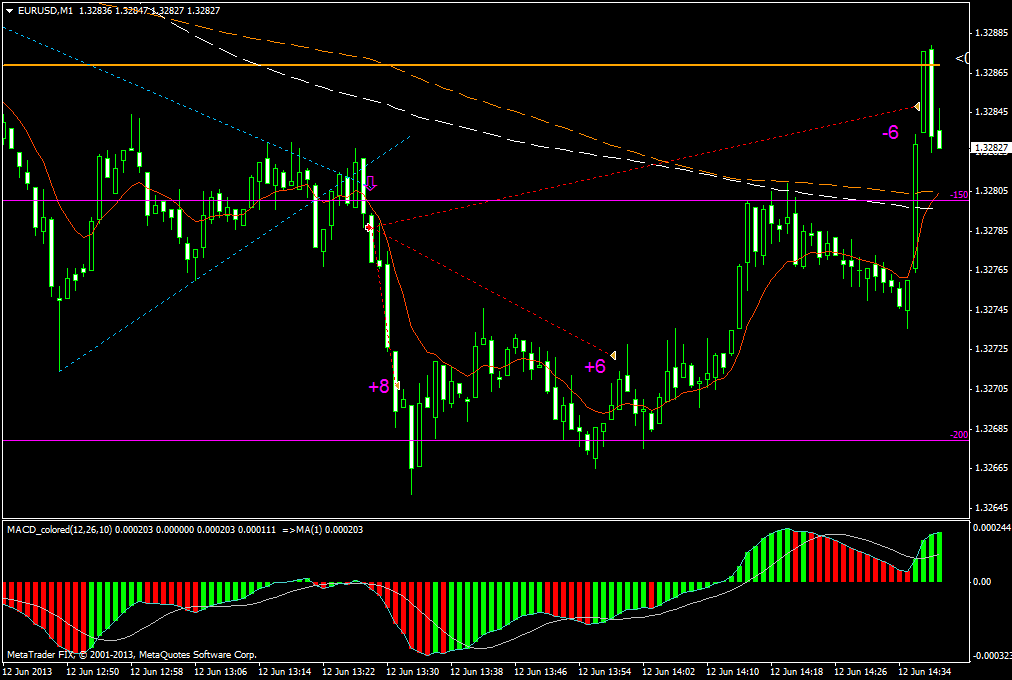This screenshot has width=1012, height=680.
Task: Click price scale value 1.32845
Action: [992, 112]
